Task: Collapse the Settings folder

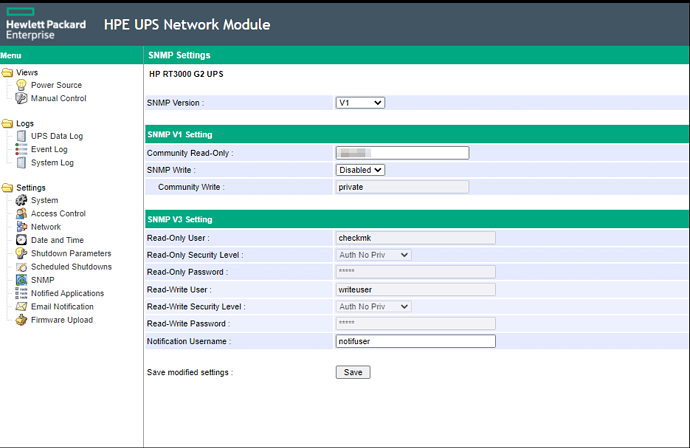Action: 7,187
